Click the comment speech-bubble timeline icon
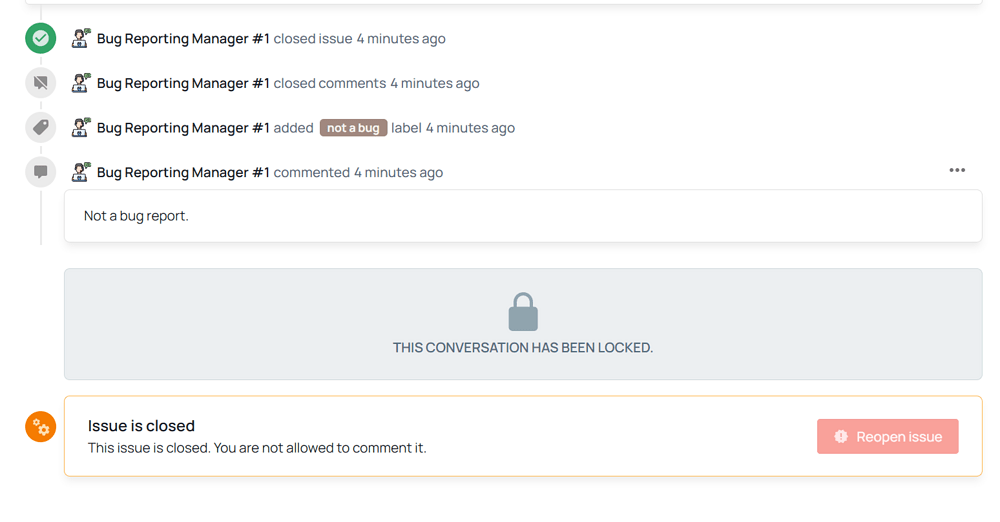This screenshot has width=1000, height=522. tap(40, 172)
